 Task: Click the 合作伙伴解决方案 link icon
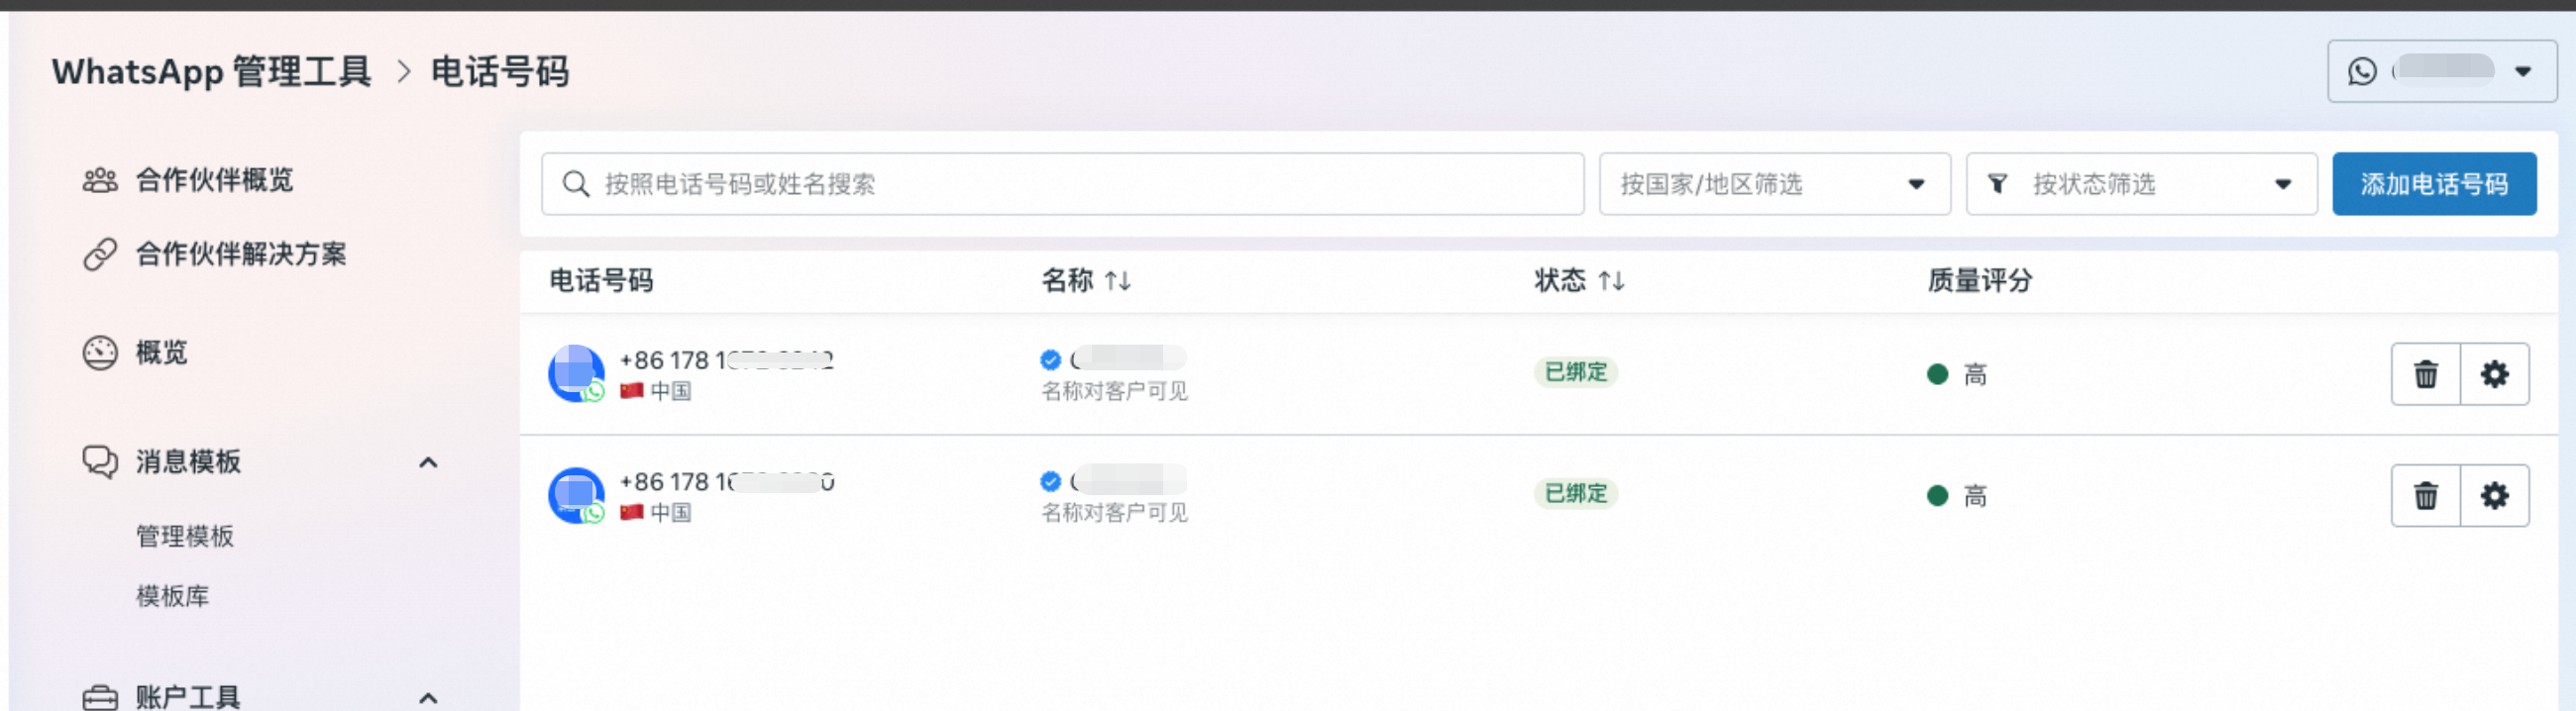[100, 254]
